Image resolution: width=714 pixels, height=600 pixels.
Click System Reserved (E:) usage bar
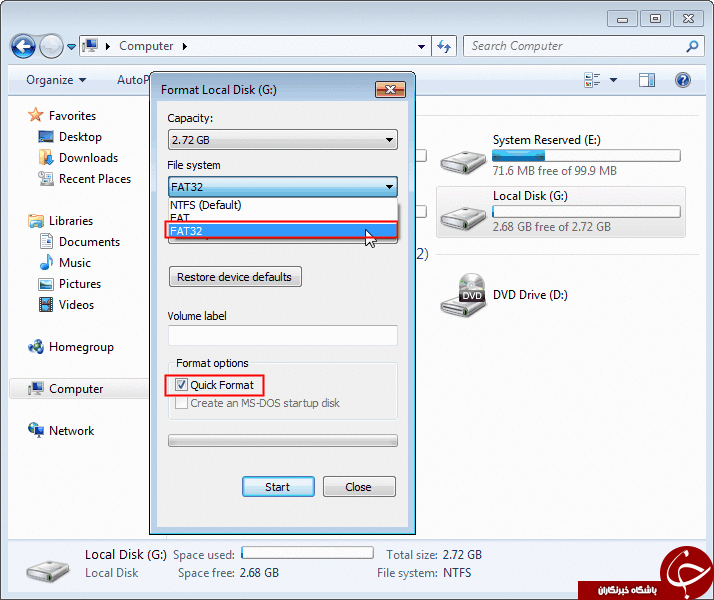pos(586,156)
